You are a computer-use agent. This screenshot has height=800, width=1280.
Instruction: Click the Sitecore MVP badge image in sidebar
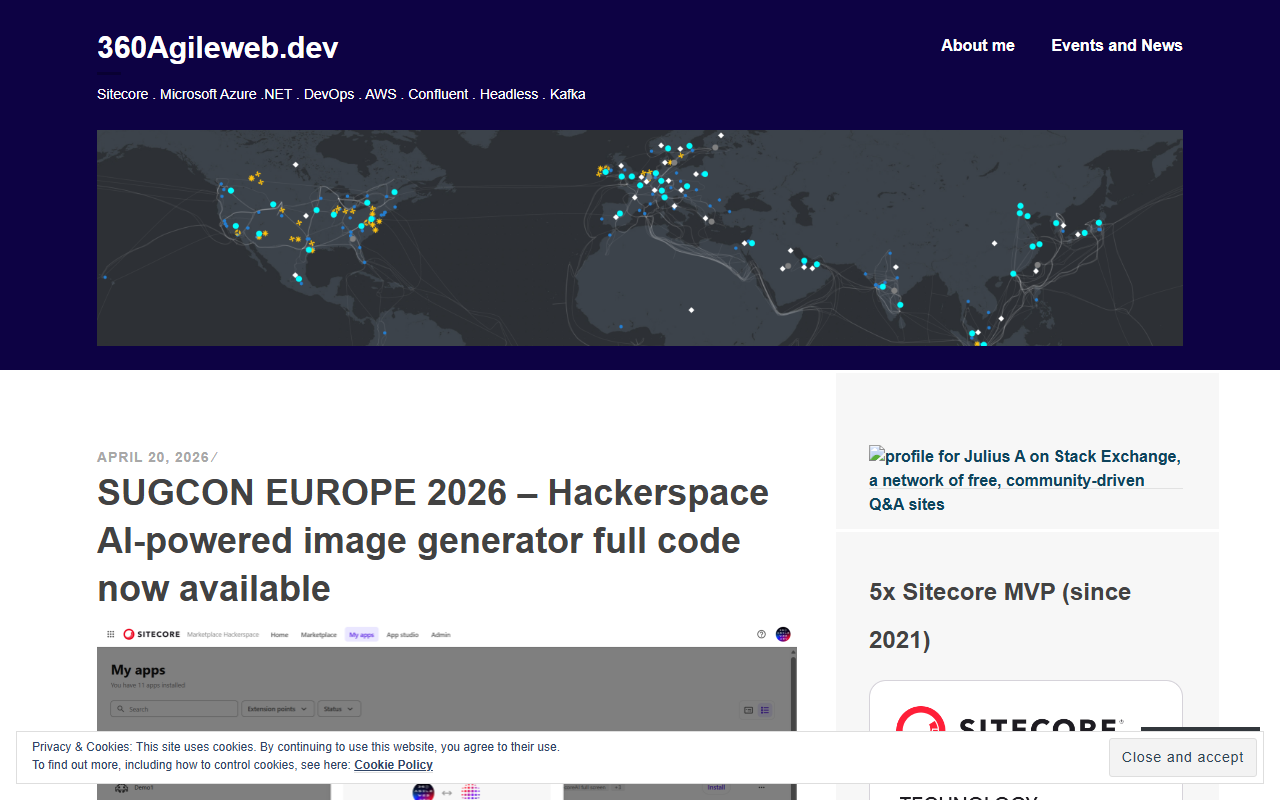pyautogui.click(x=1026, y=707)
